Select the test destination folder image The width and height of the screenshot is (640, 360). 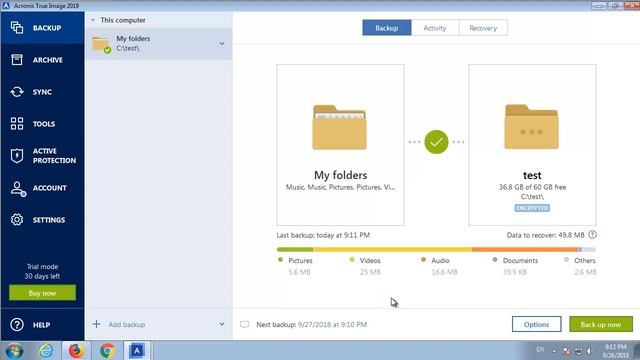[x=531, y=127]
